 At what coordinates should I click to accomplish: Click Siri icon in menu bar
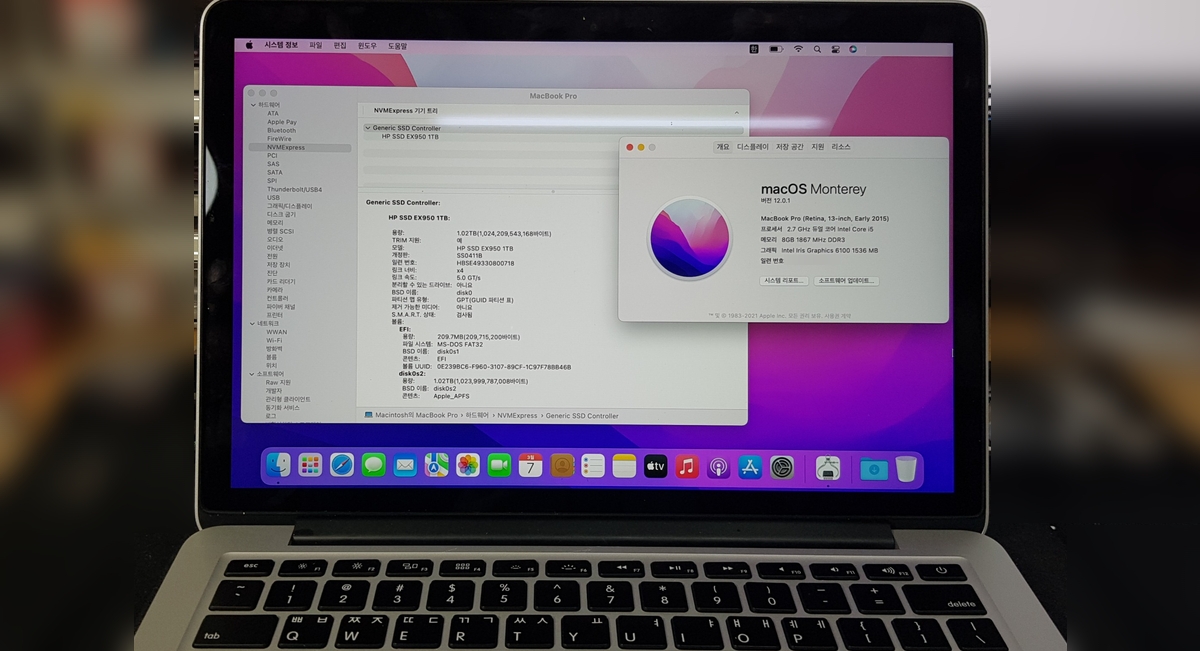pos(853,48)
